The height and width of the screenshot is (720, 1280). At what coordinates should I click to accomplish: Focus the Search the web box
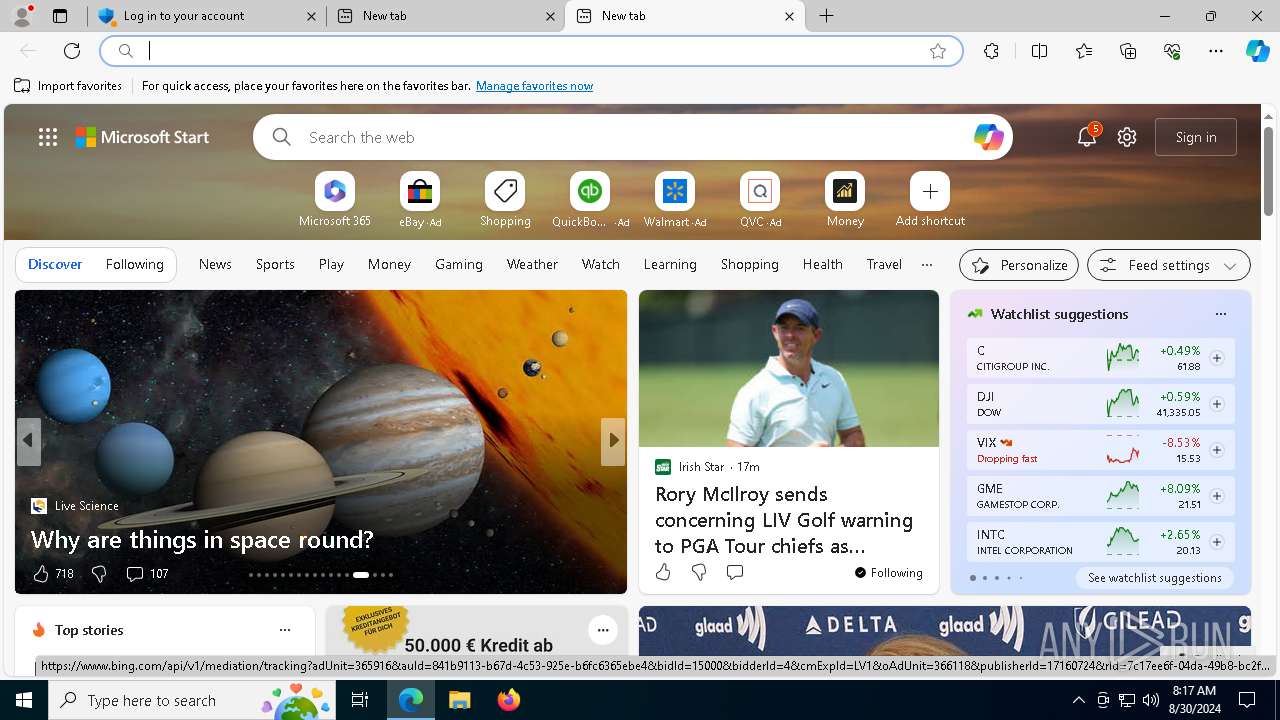633,137
